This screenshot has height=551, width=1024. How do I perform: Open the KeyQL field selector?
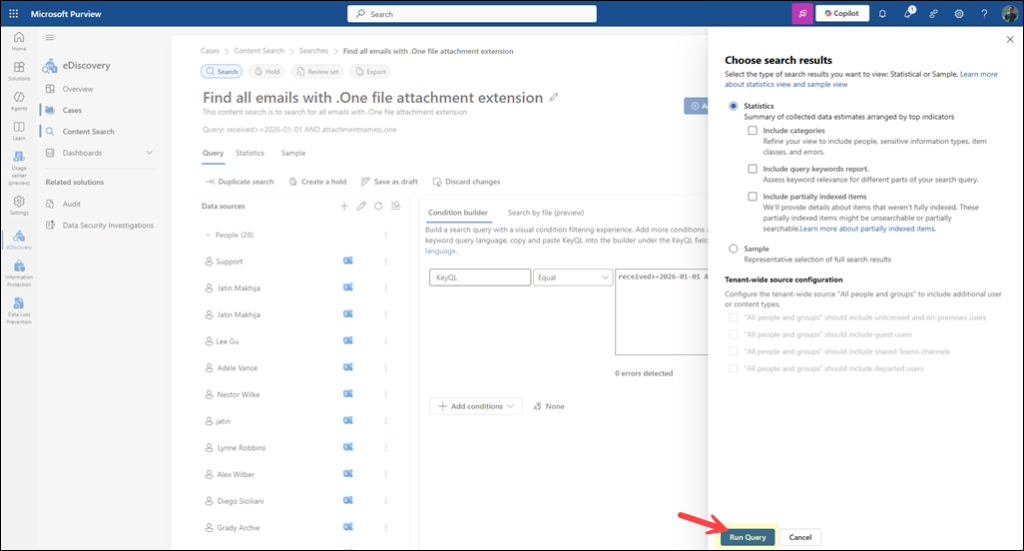click(x=480, y=277)
